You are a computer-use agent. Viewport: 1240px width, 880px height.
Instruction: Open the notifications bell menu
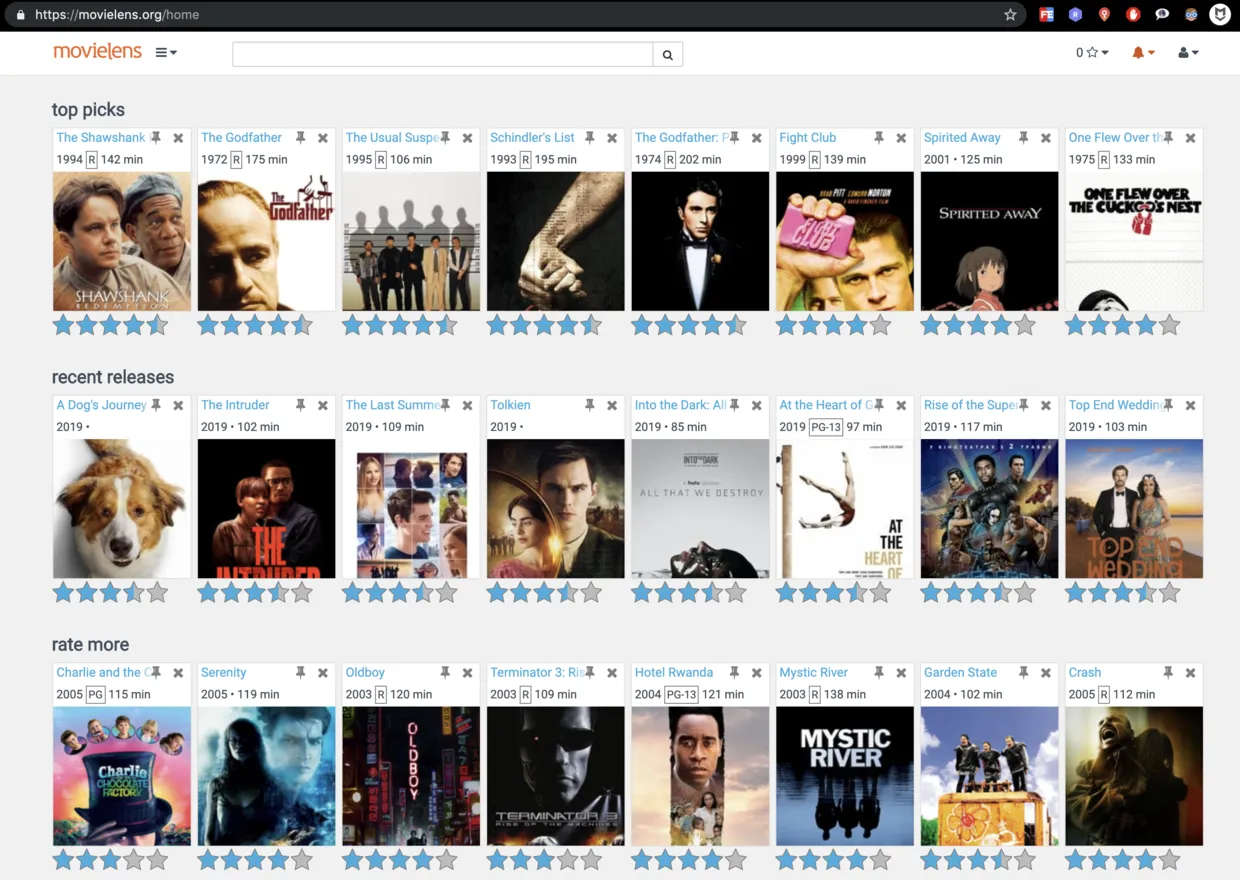[1143, 52]
